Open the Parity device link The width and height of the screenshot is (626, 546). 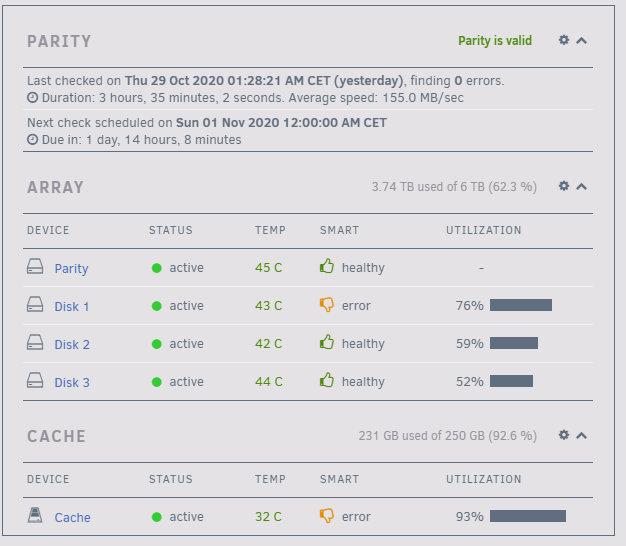(71, 269)
